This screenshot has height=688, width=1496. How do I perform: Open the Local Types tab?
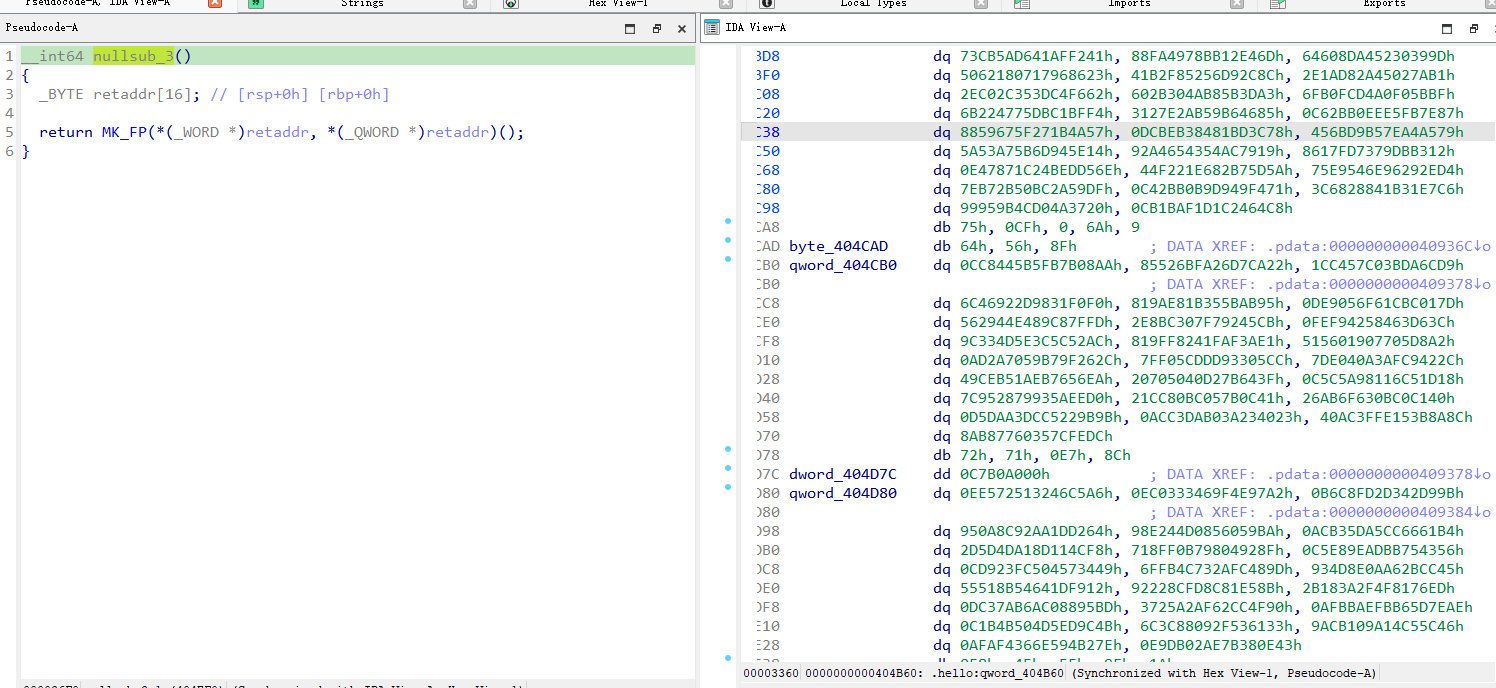click(x=873, y=4)
